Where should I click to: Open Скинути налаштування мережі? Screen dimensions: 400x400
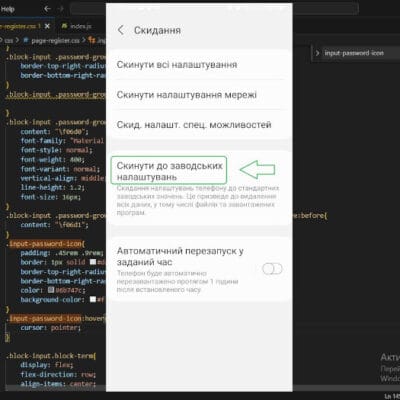click(x=199, y=95)
